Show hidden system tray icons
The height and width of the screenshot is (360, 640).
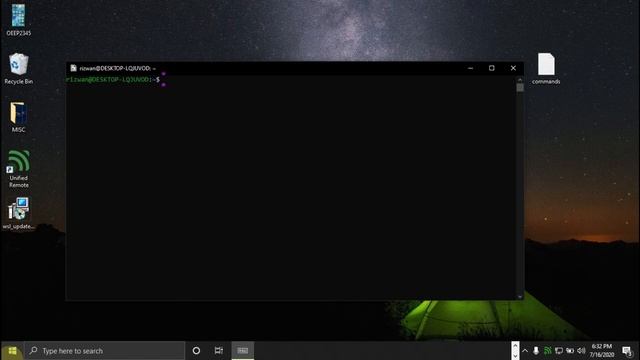(525, 351)
